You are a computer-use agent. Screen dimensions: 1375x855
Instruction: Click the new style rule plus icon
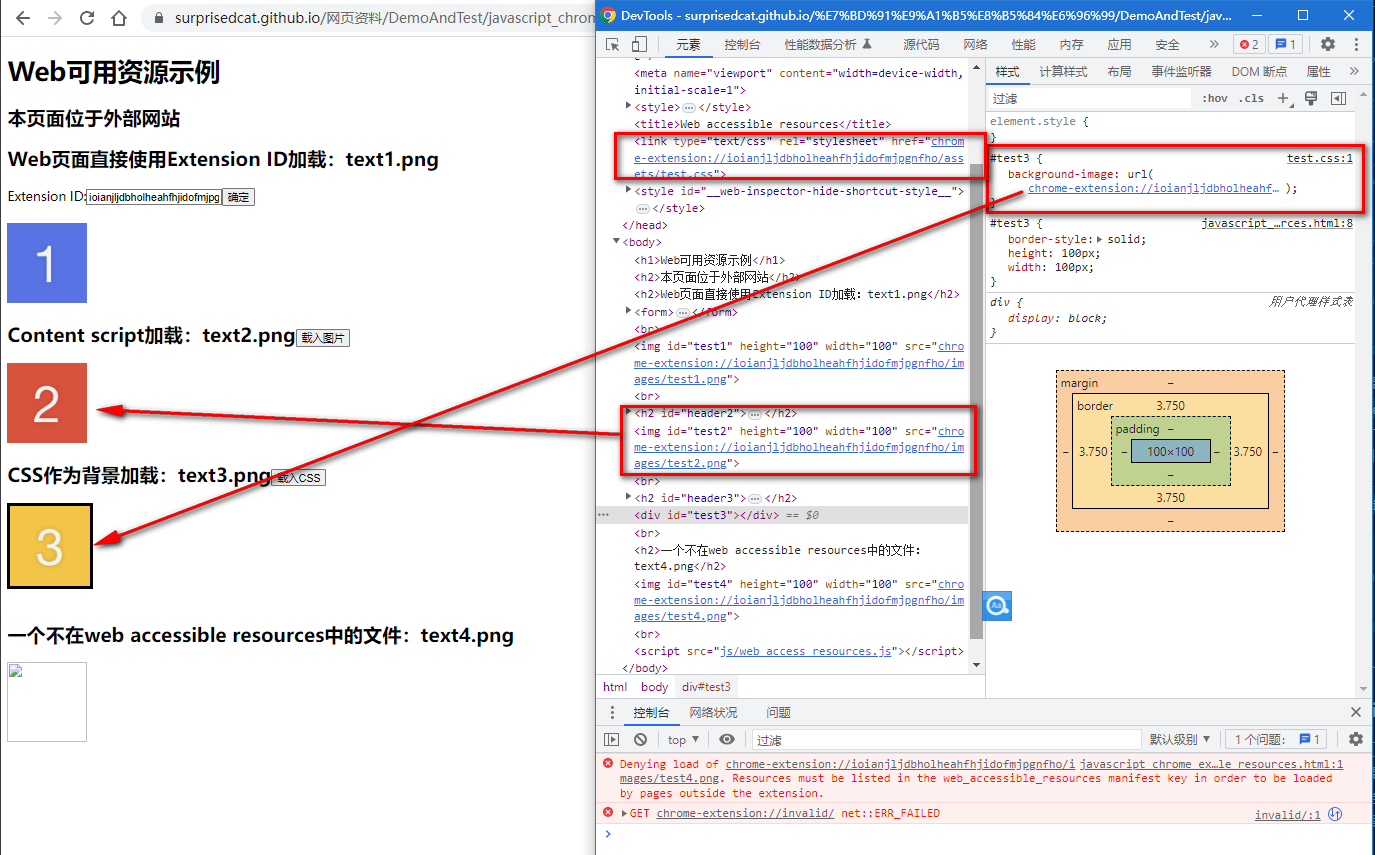click(1284, 98)
